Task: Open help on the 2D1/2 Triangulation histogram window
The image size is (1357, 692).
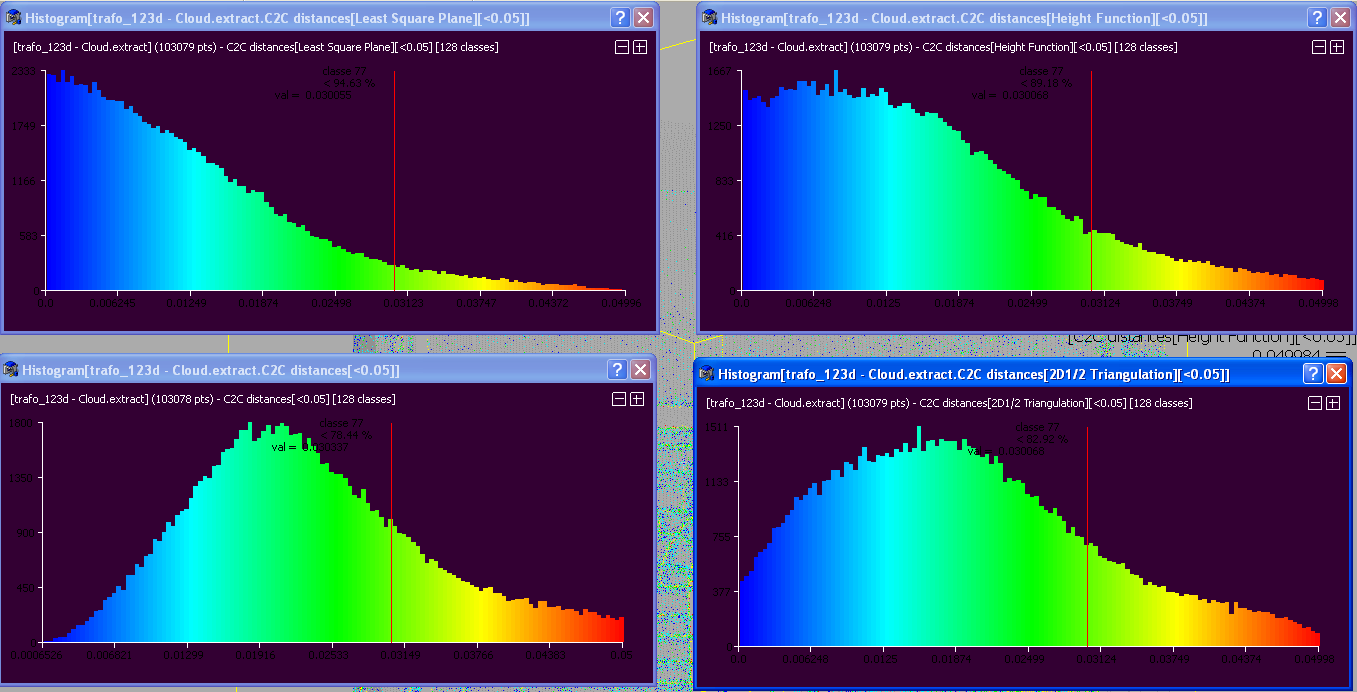Action: coord(1311,373)
